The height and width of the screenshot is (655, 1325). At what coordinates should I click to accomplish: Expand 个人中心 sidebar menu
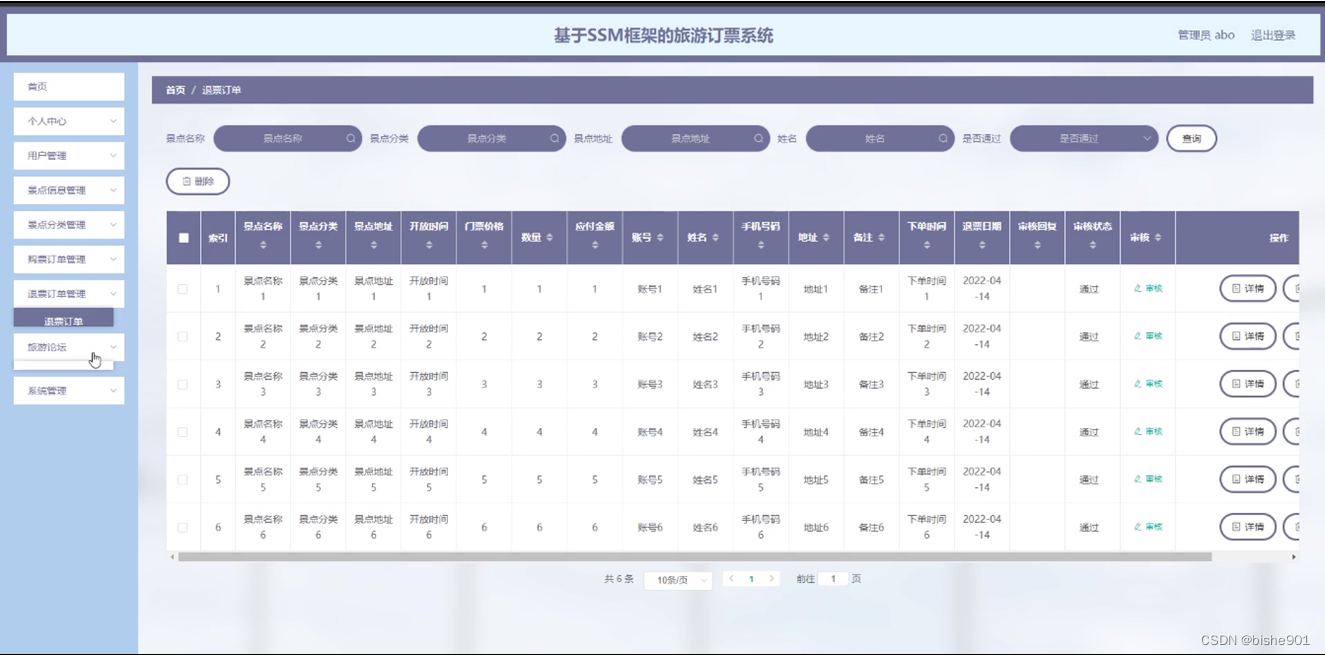click(x=69, y=121)
